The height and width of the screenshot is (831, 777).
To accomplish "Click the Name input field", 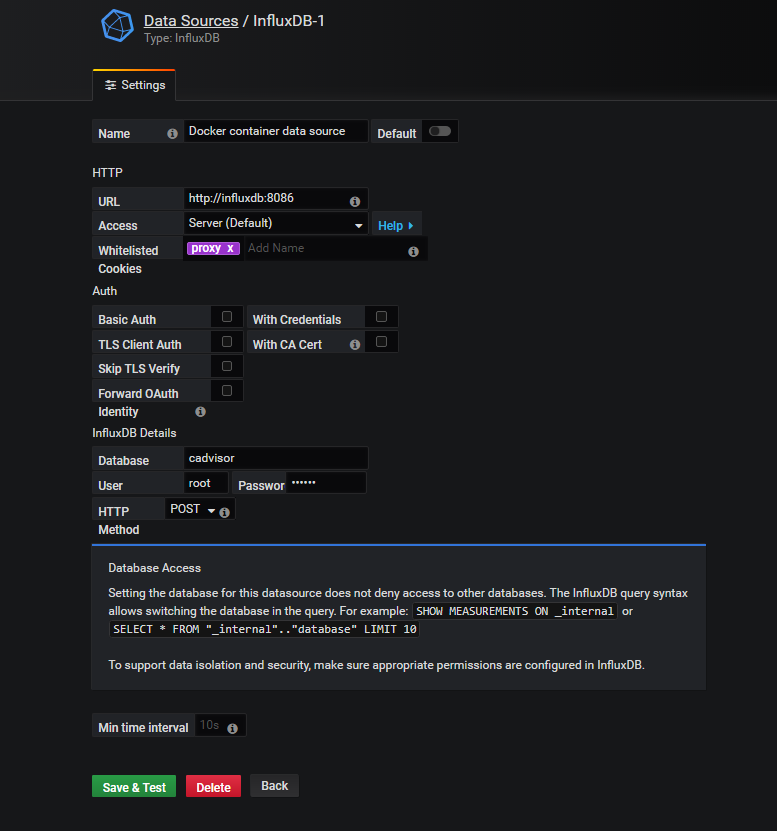I will point(276,131).
